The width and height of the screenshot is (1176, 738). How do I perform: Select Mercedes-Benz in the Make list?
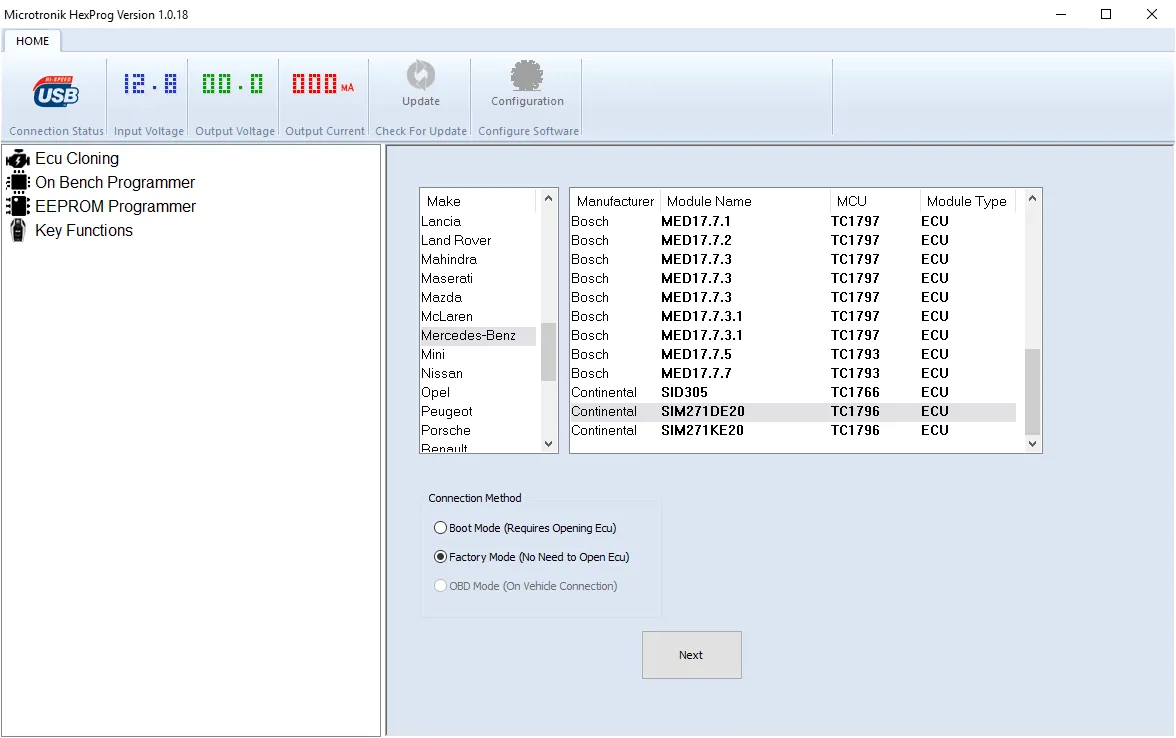tap(478, 335)
